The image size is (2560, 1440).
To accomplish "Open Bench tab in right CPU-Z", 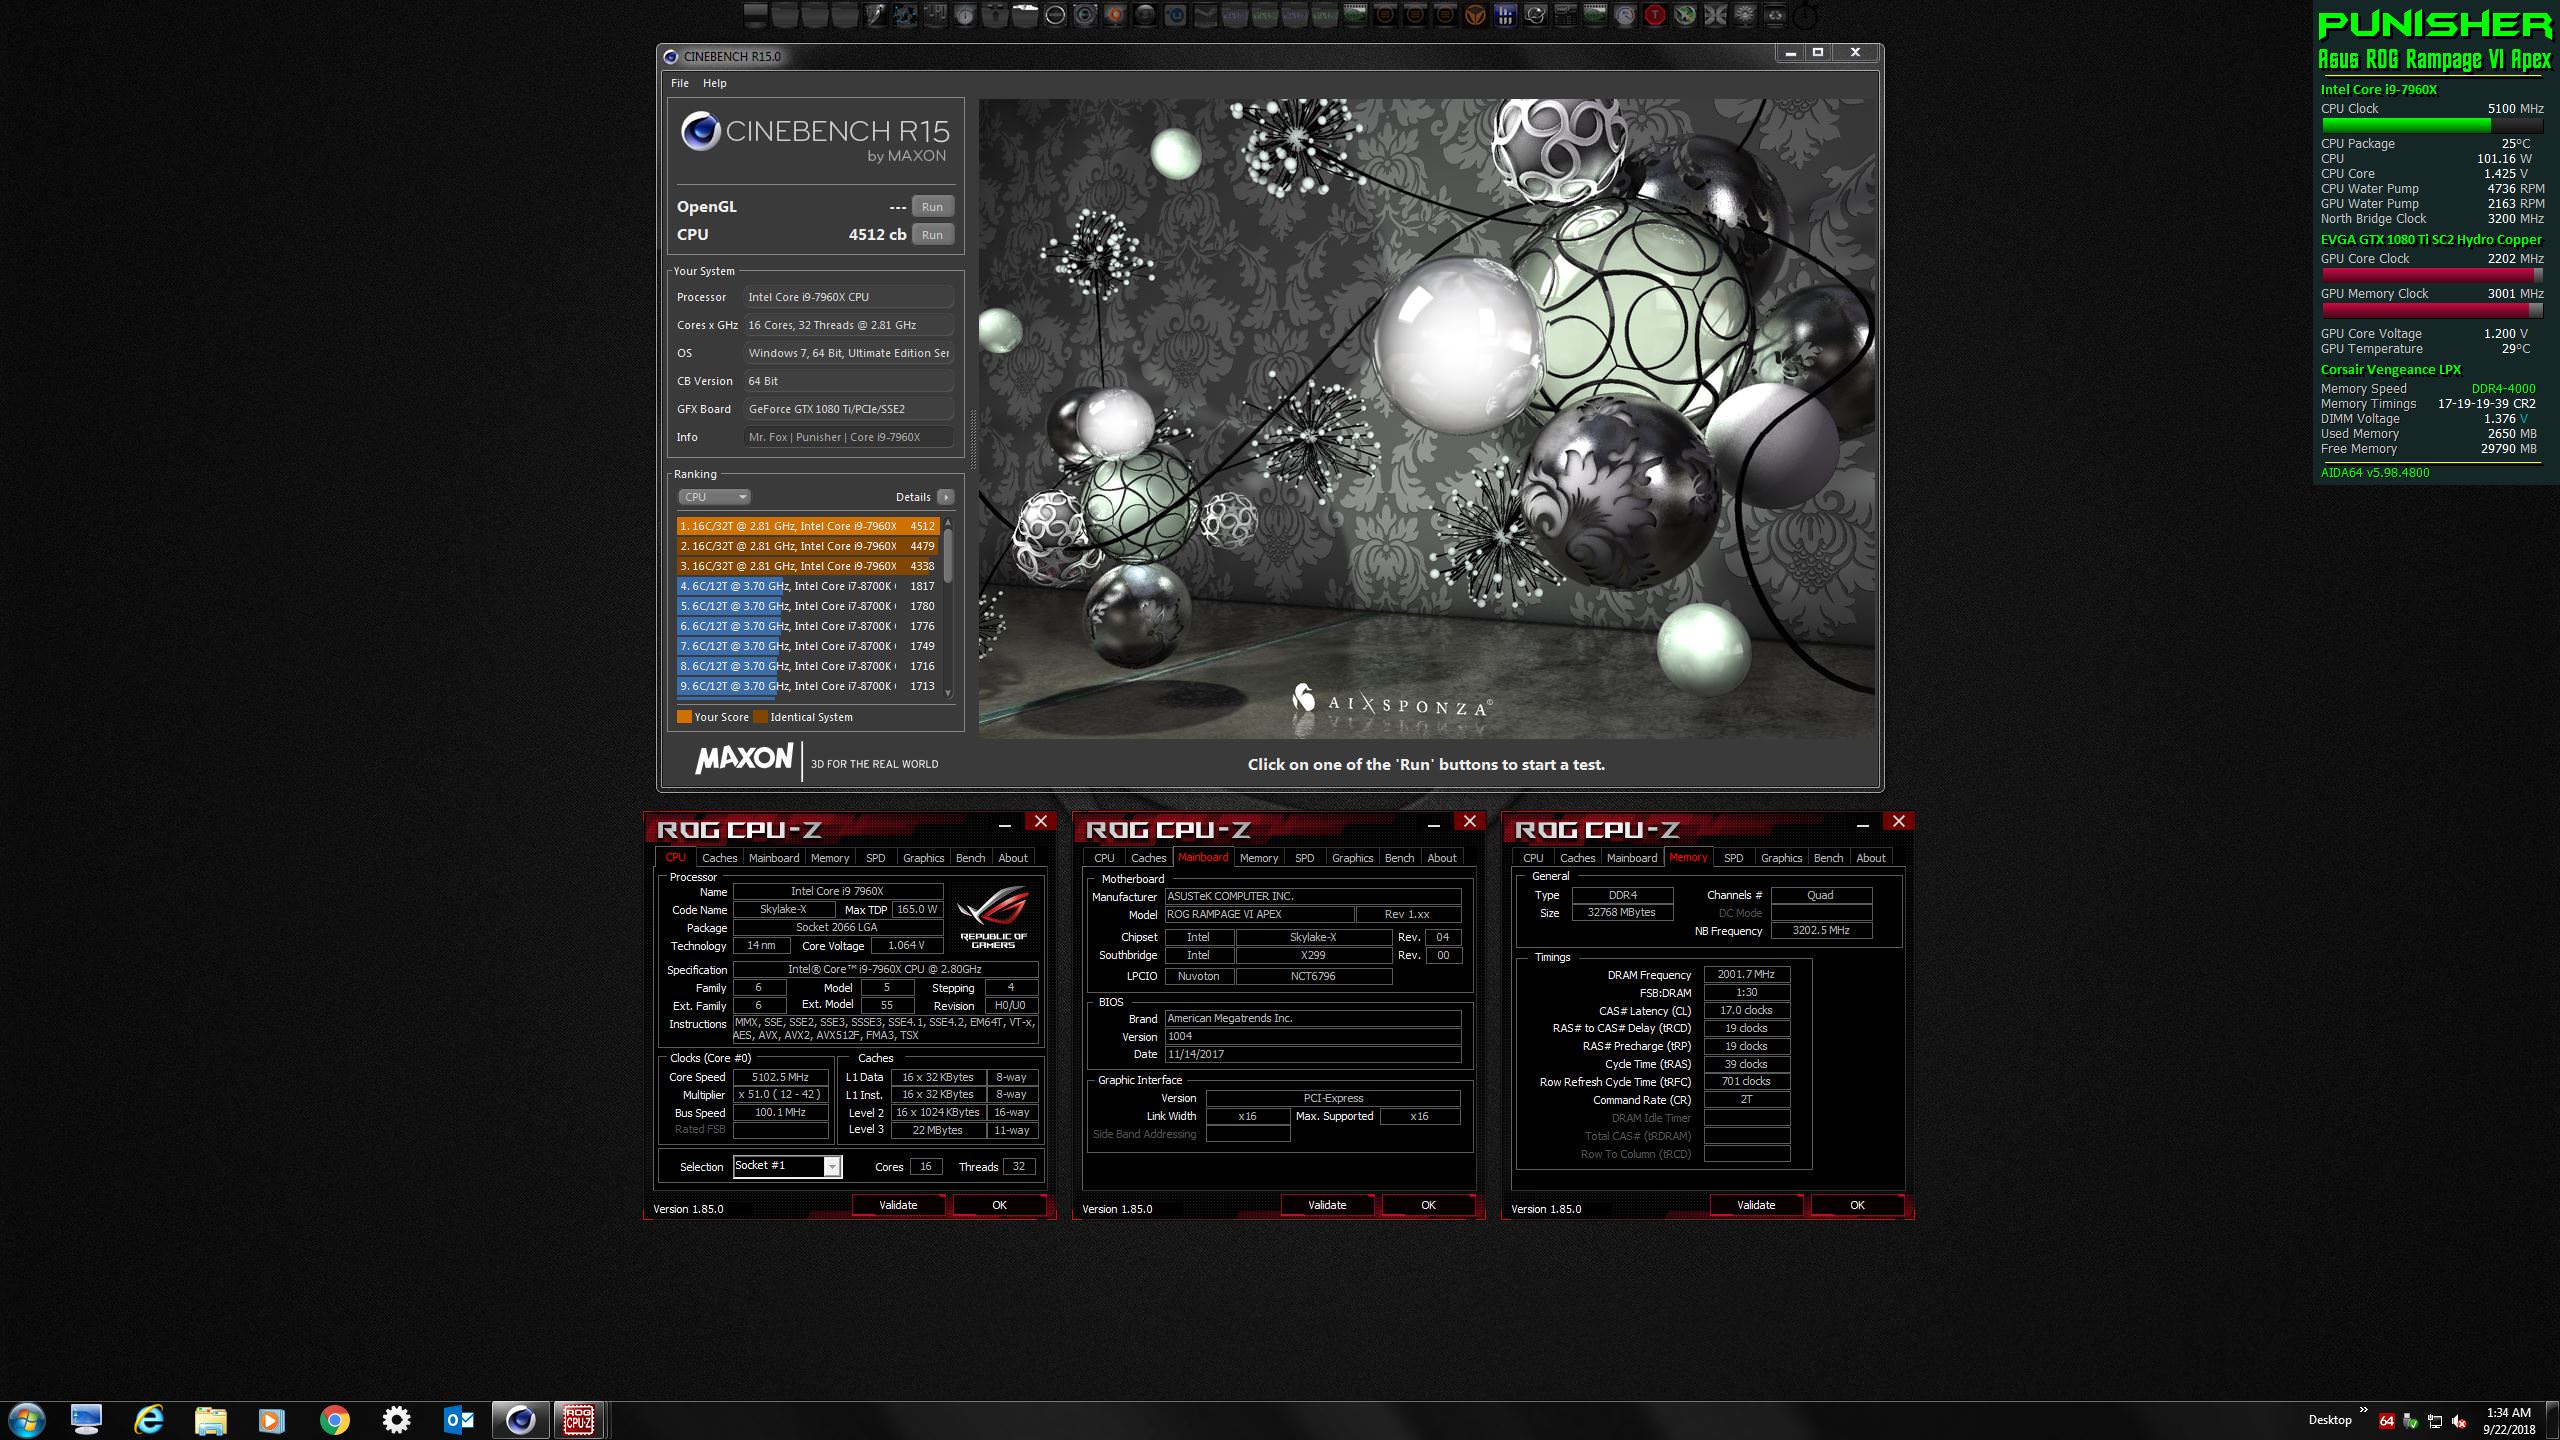I will coord(1828,858).
